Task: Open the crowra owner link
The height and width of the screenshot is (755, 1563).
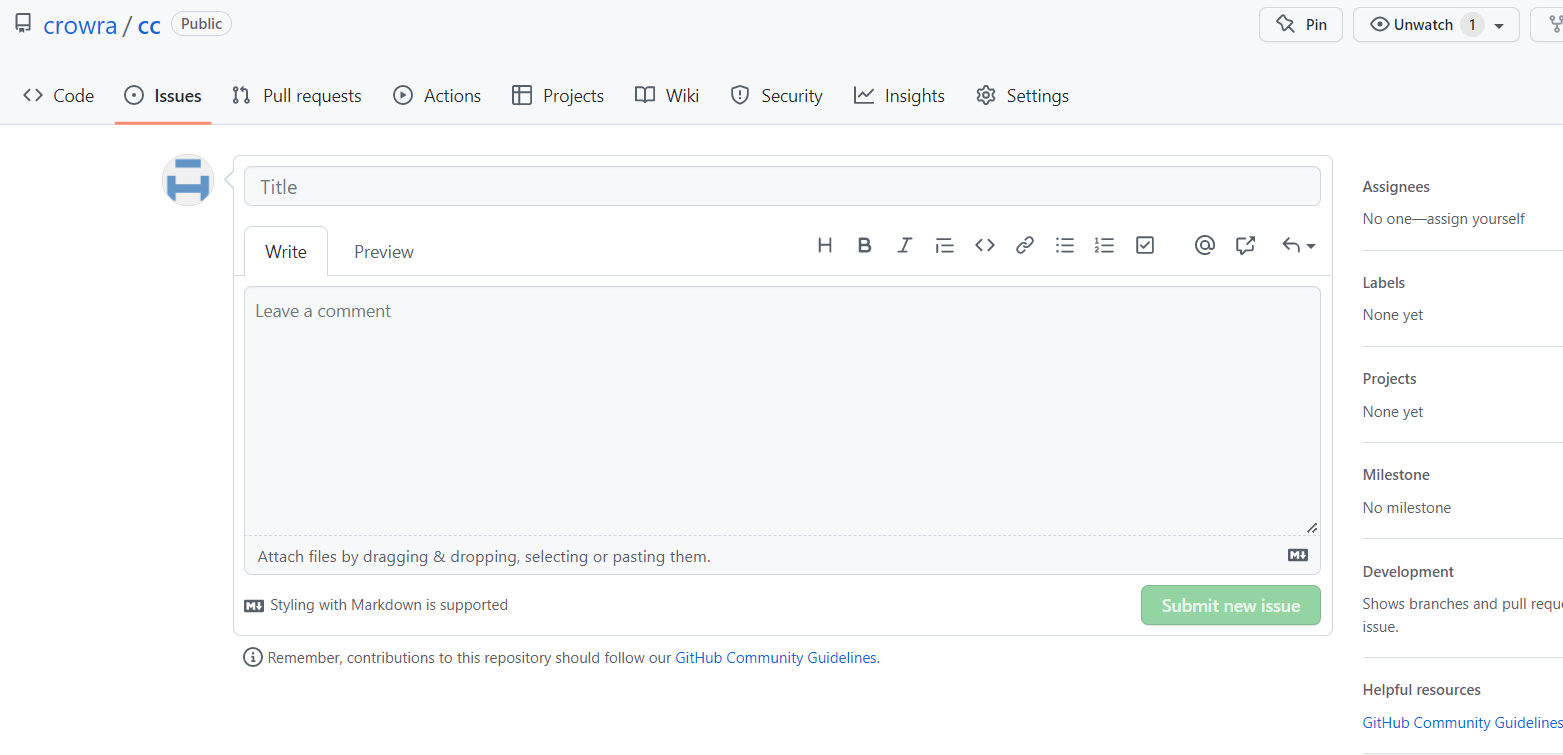Action: coord(80,26)
